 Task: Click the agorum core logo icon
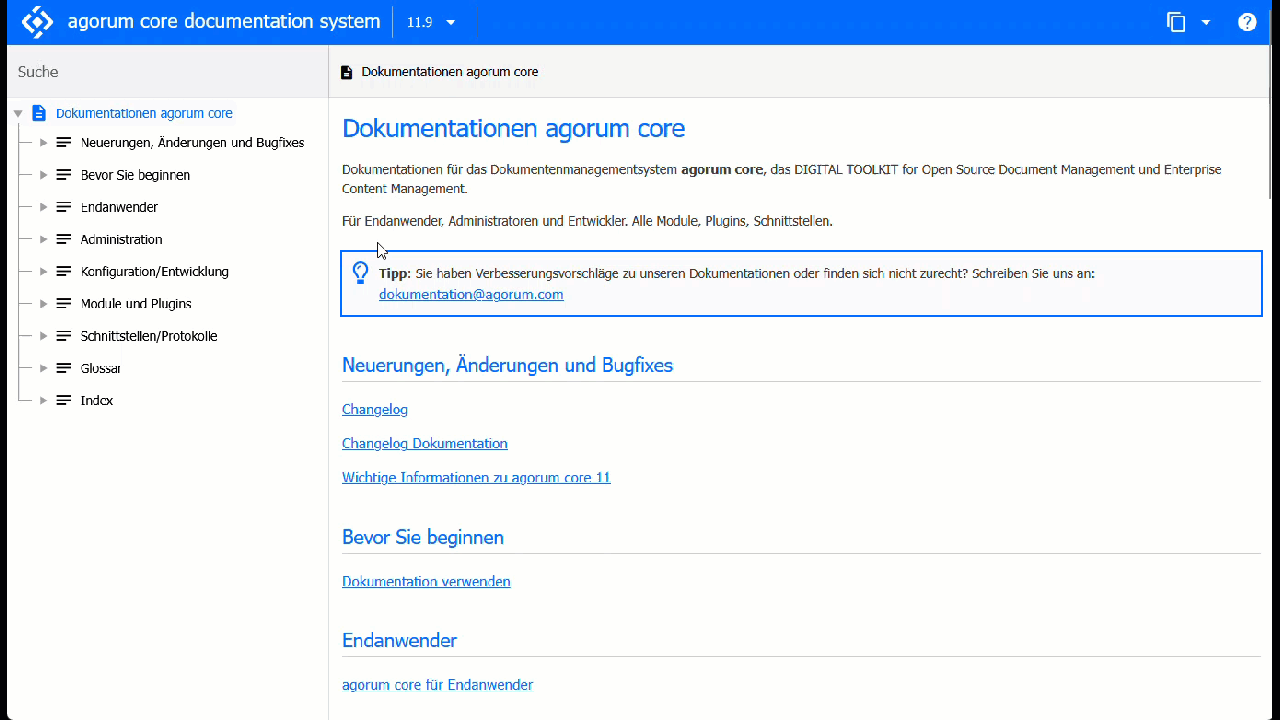(37, 22)
